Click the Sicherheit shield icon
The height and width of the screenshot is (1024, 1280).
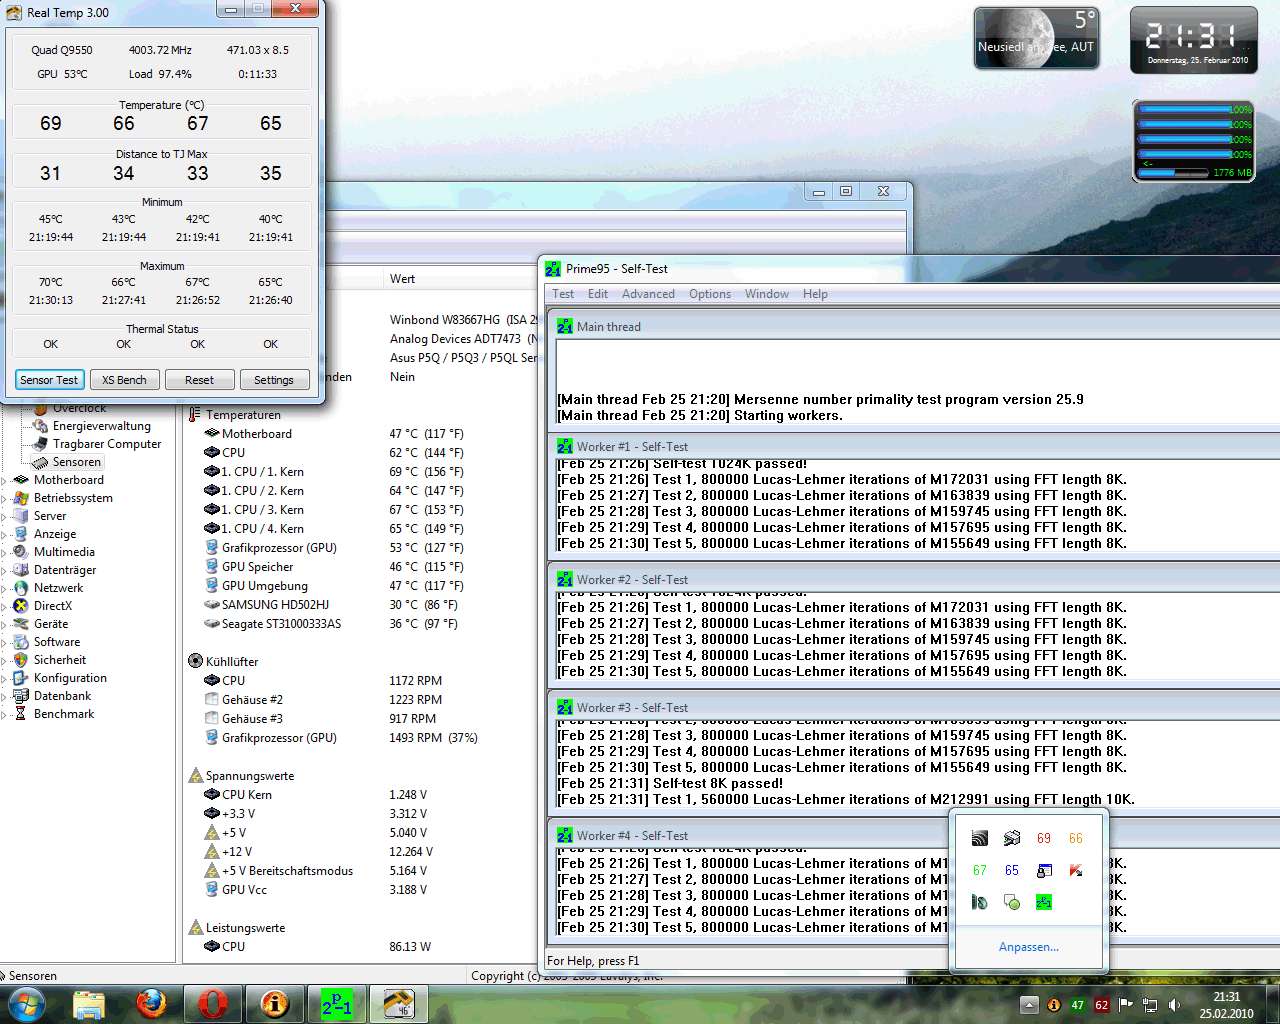click(x=21, y=660)
